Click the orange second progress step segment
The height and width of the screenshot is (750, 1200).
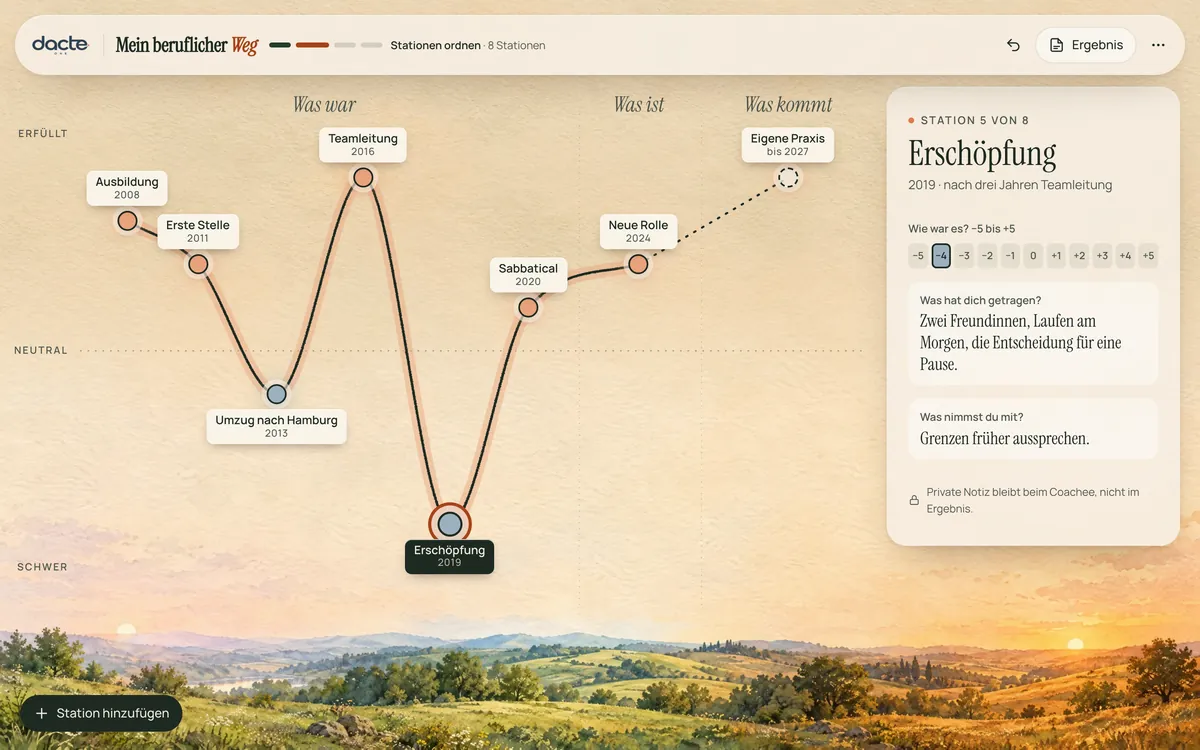(312, 45)
